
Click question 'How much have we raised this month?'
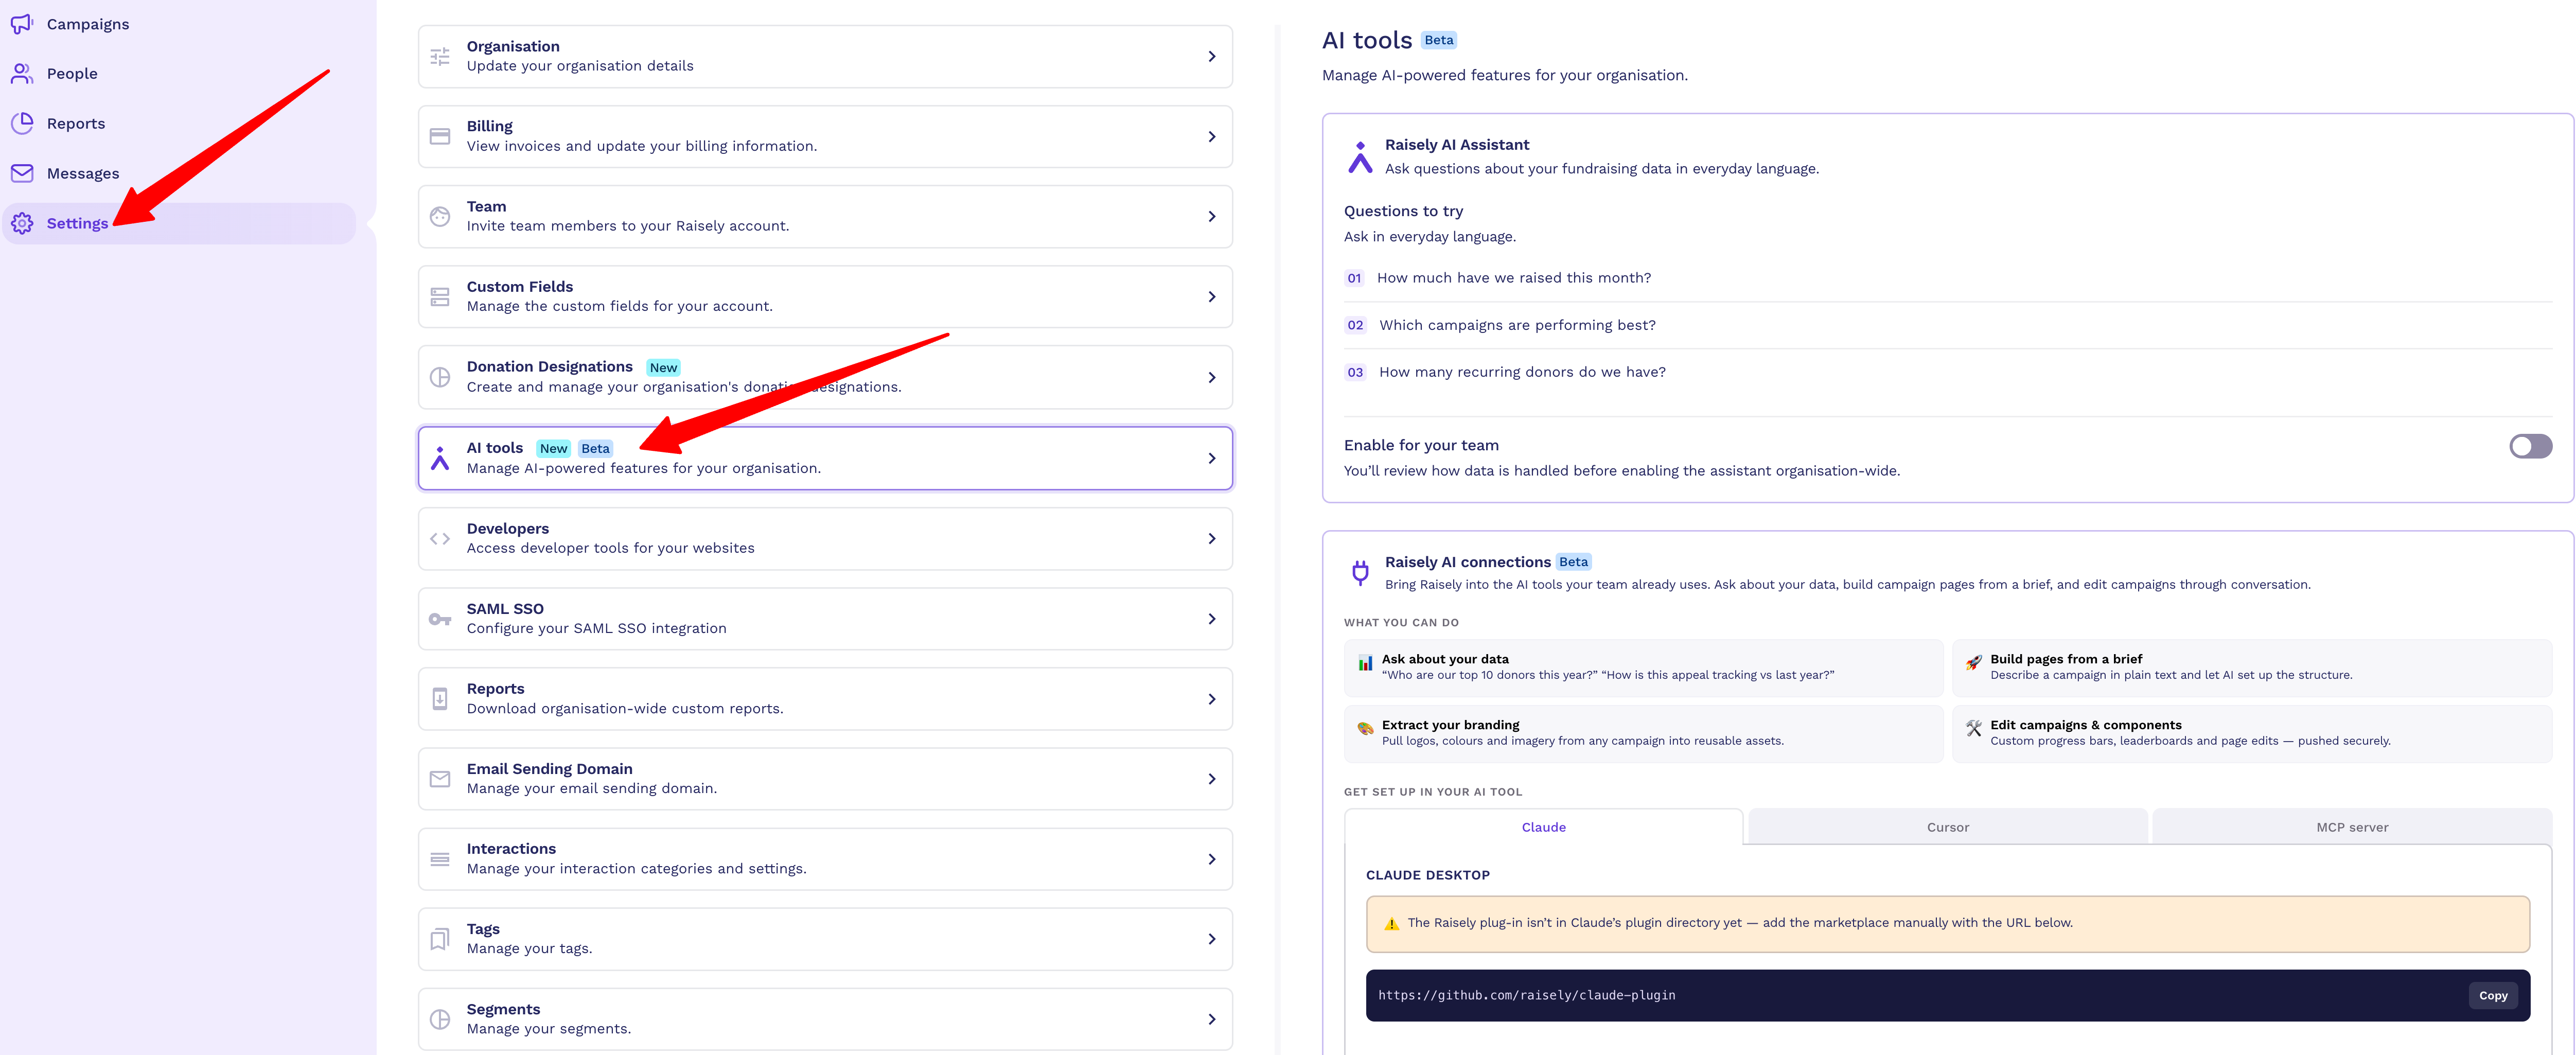coord(1513,278)
